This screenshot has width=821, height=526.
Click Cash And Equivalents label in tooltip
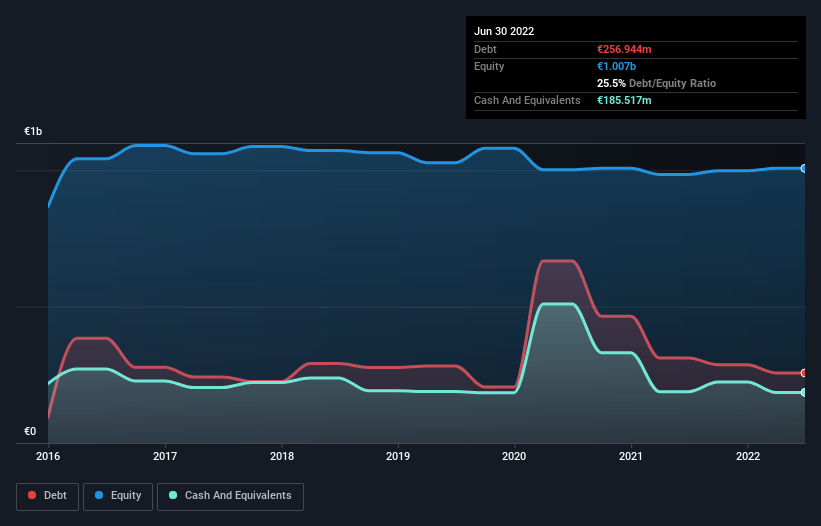527,100
